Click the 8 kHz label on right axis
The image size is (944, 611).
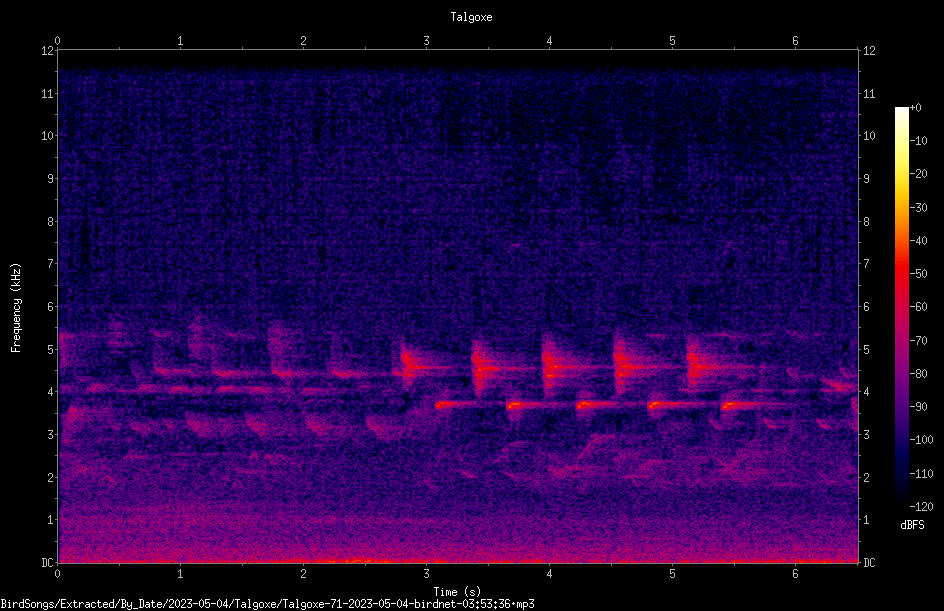(866, 222)
